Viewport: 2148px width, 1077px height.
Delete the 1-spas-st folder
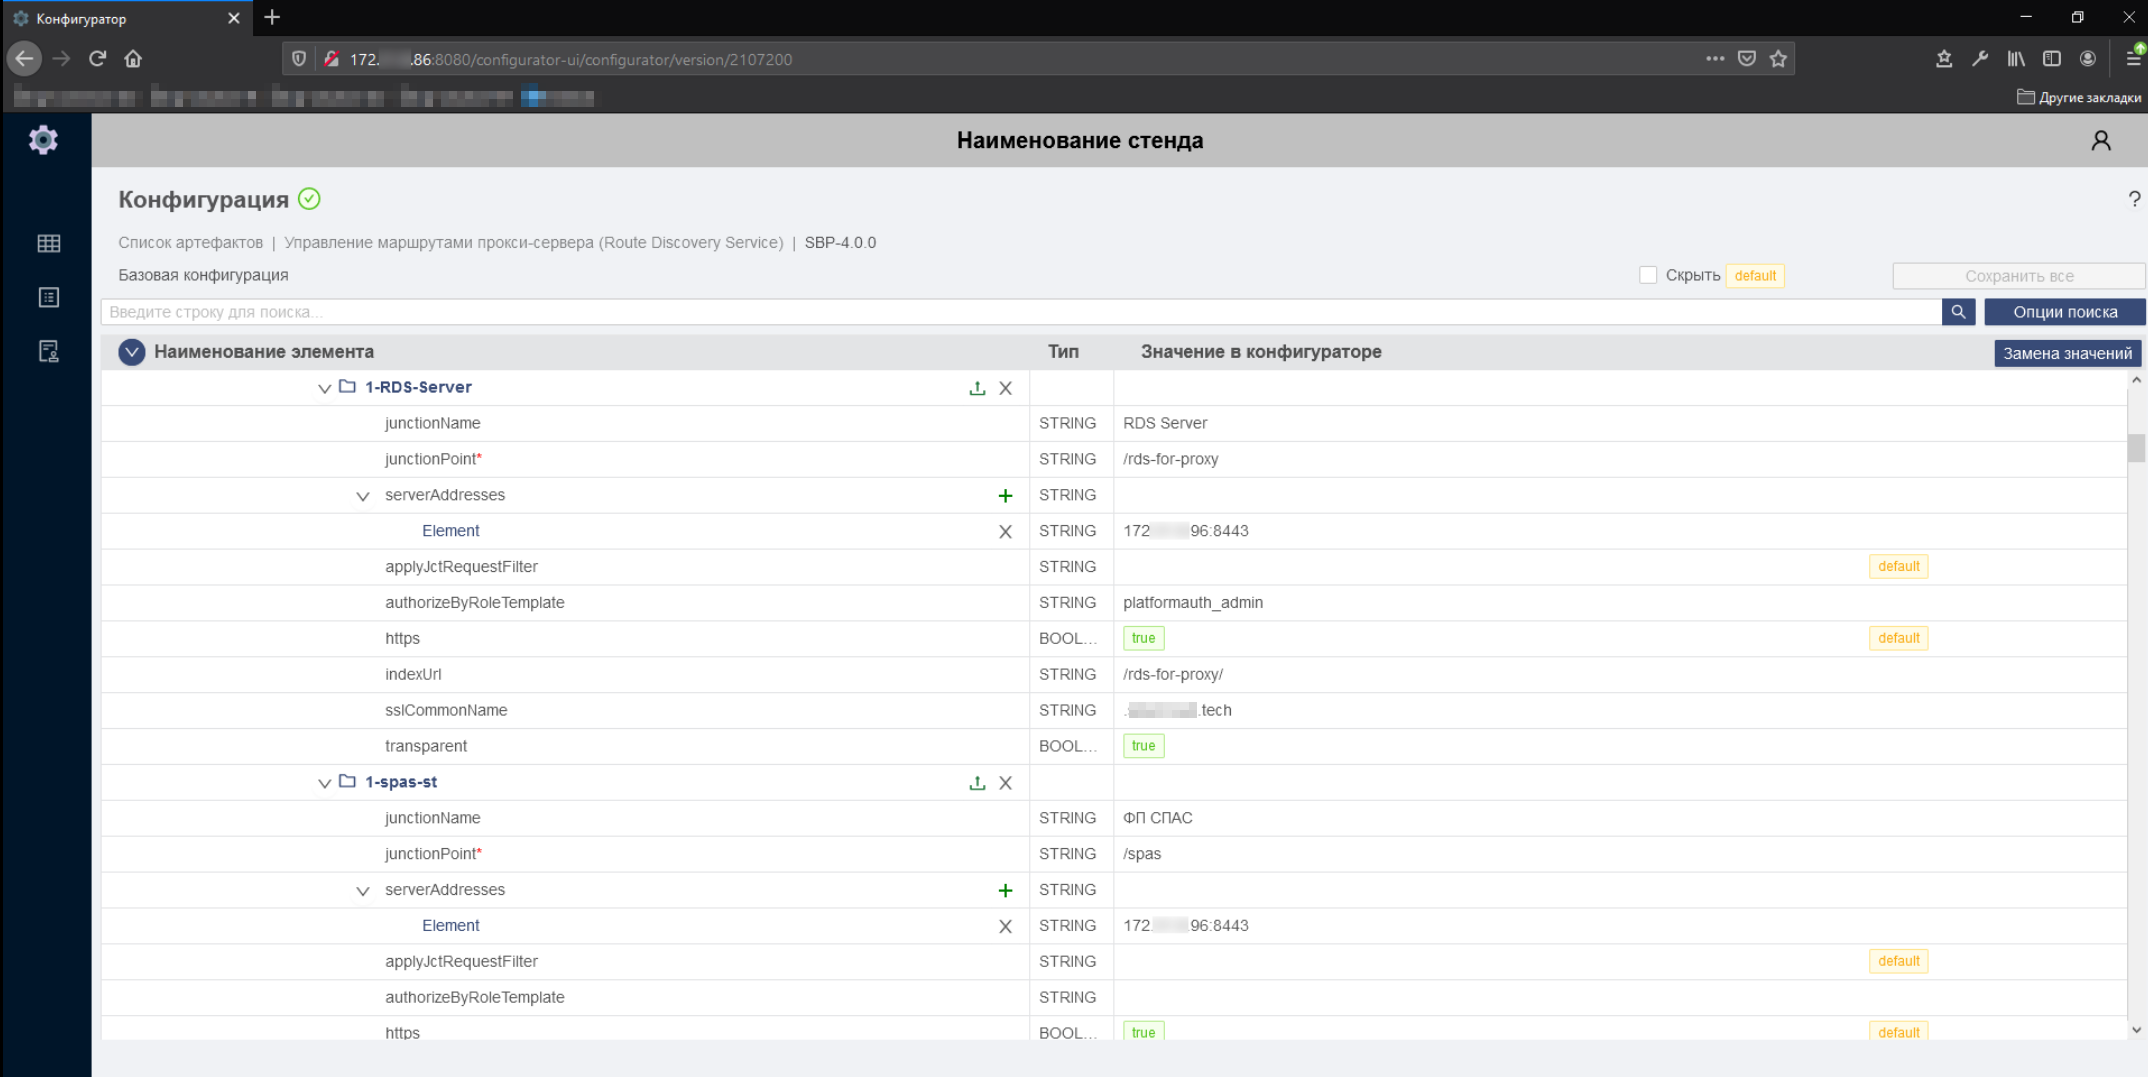1005,783
